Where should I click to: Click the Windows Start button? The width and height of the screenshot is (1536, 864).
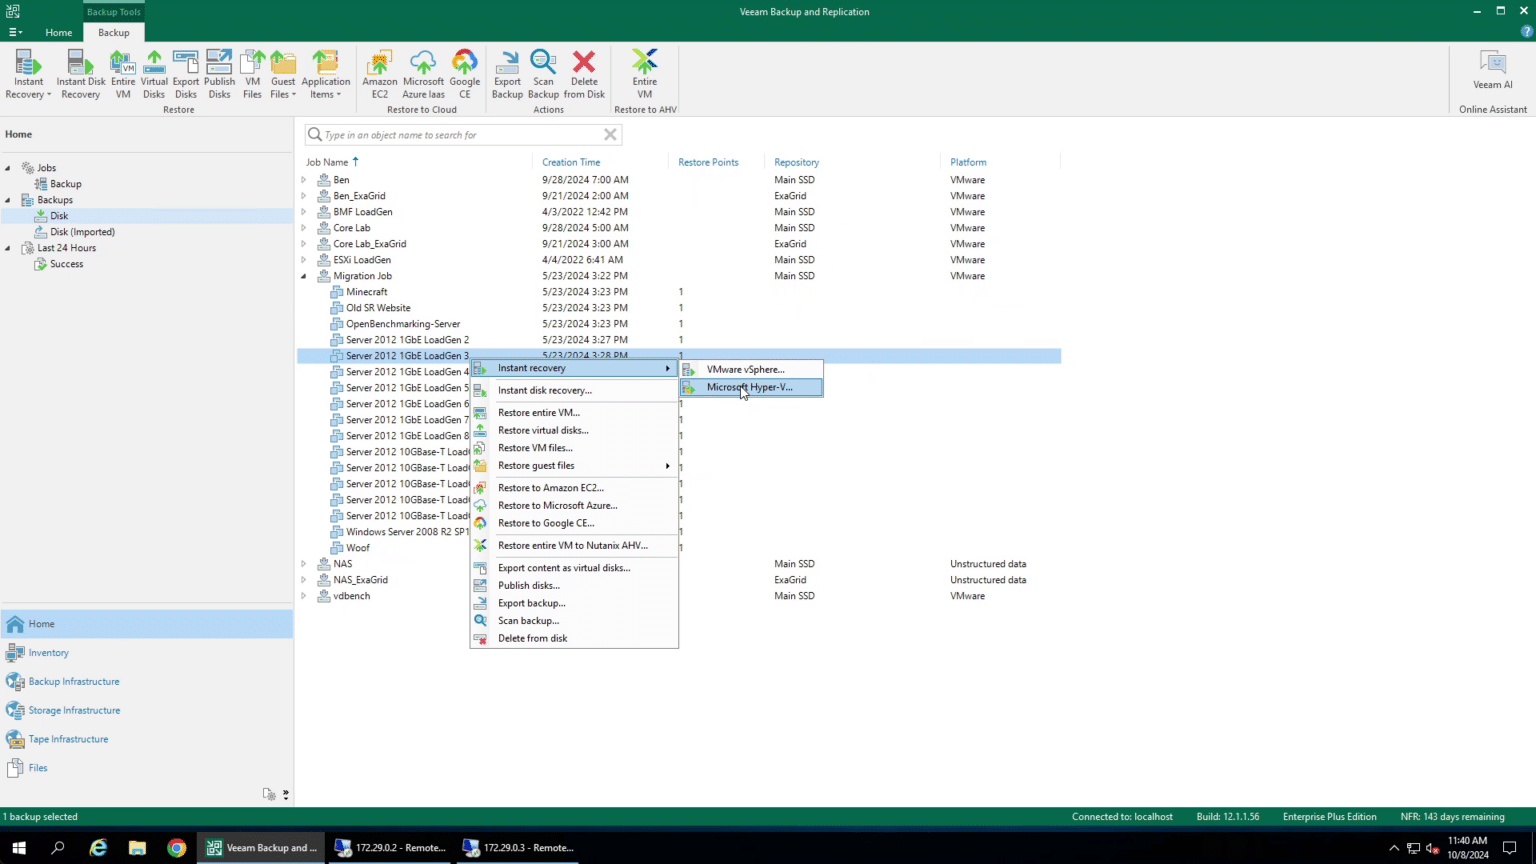tap(19, 848)
